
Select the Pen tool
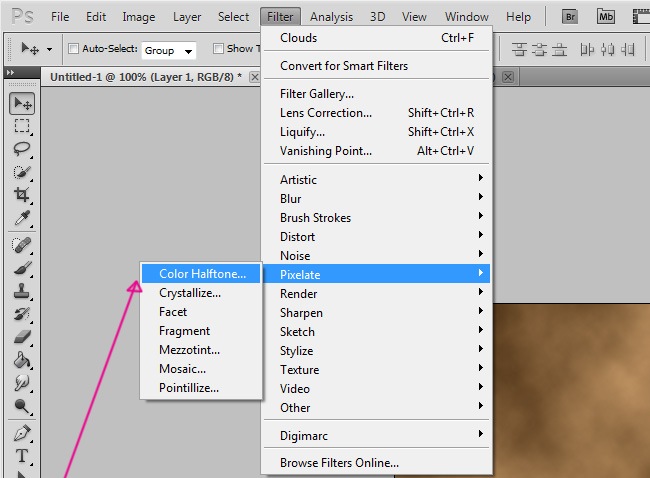[22, 433]
